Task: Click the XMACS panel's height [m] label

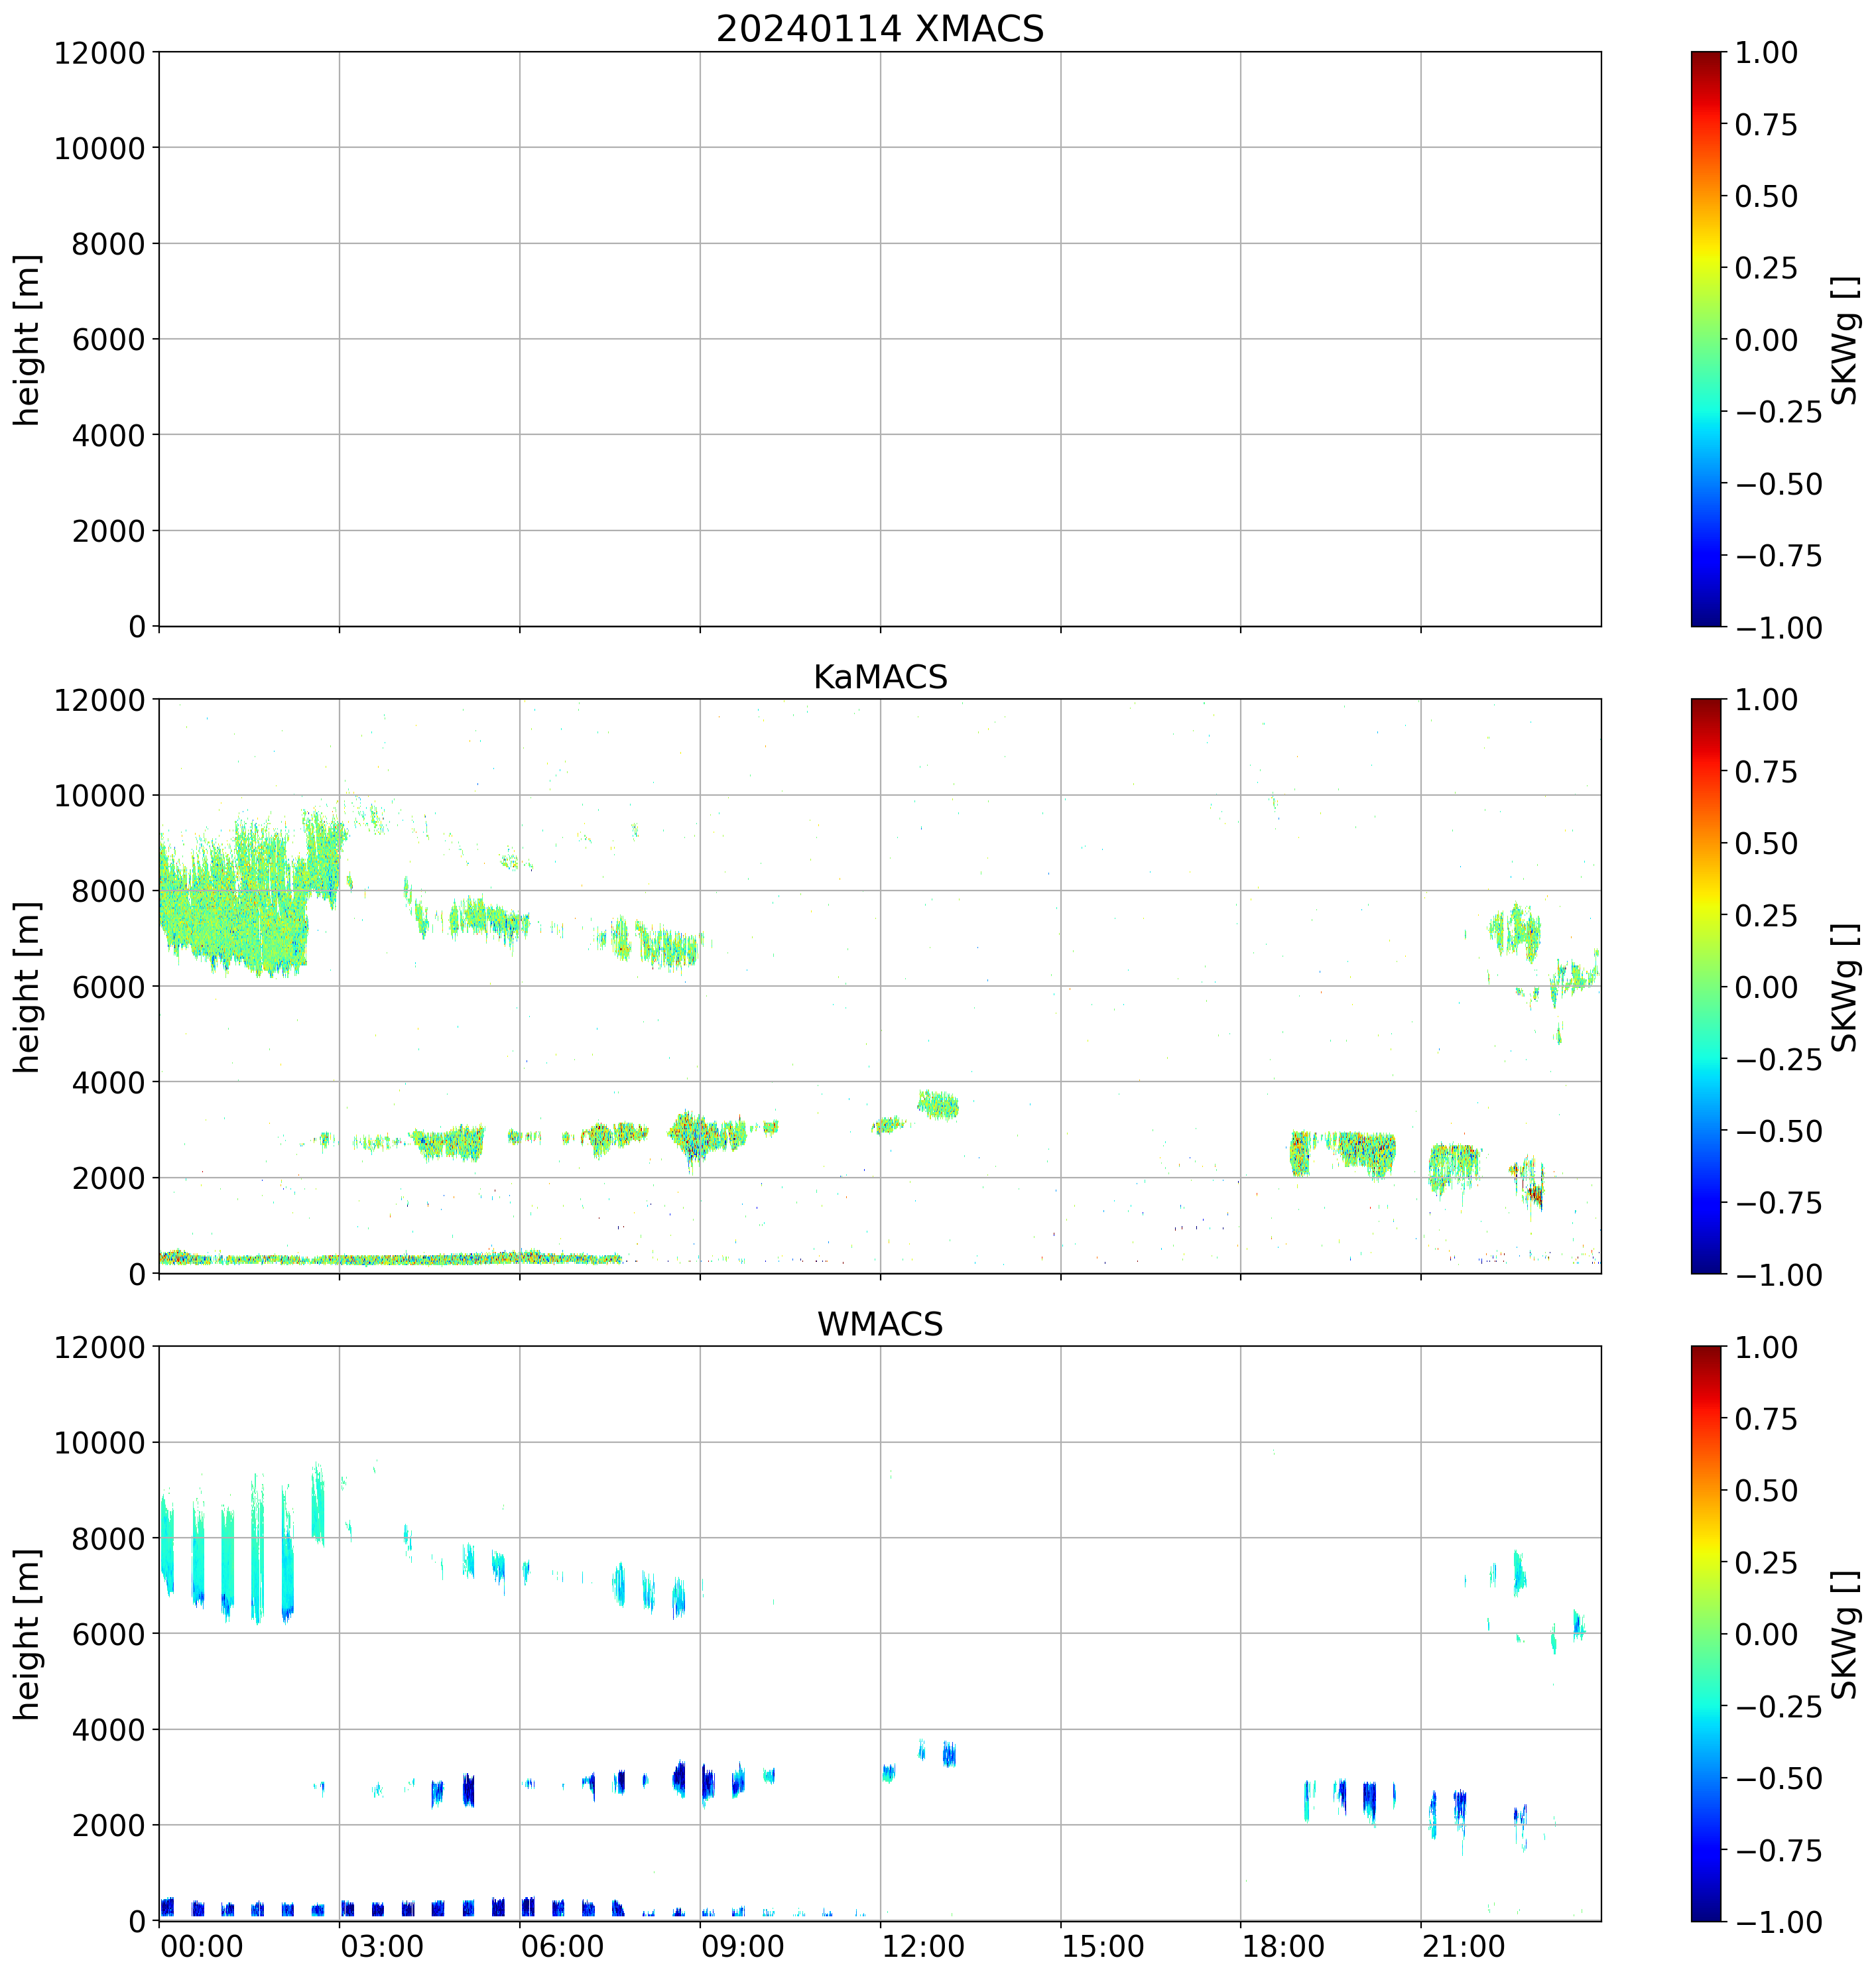Action: (27, 340)
